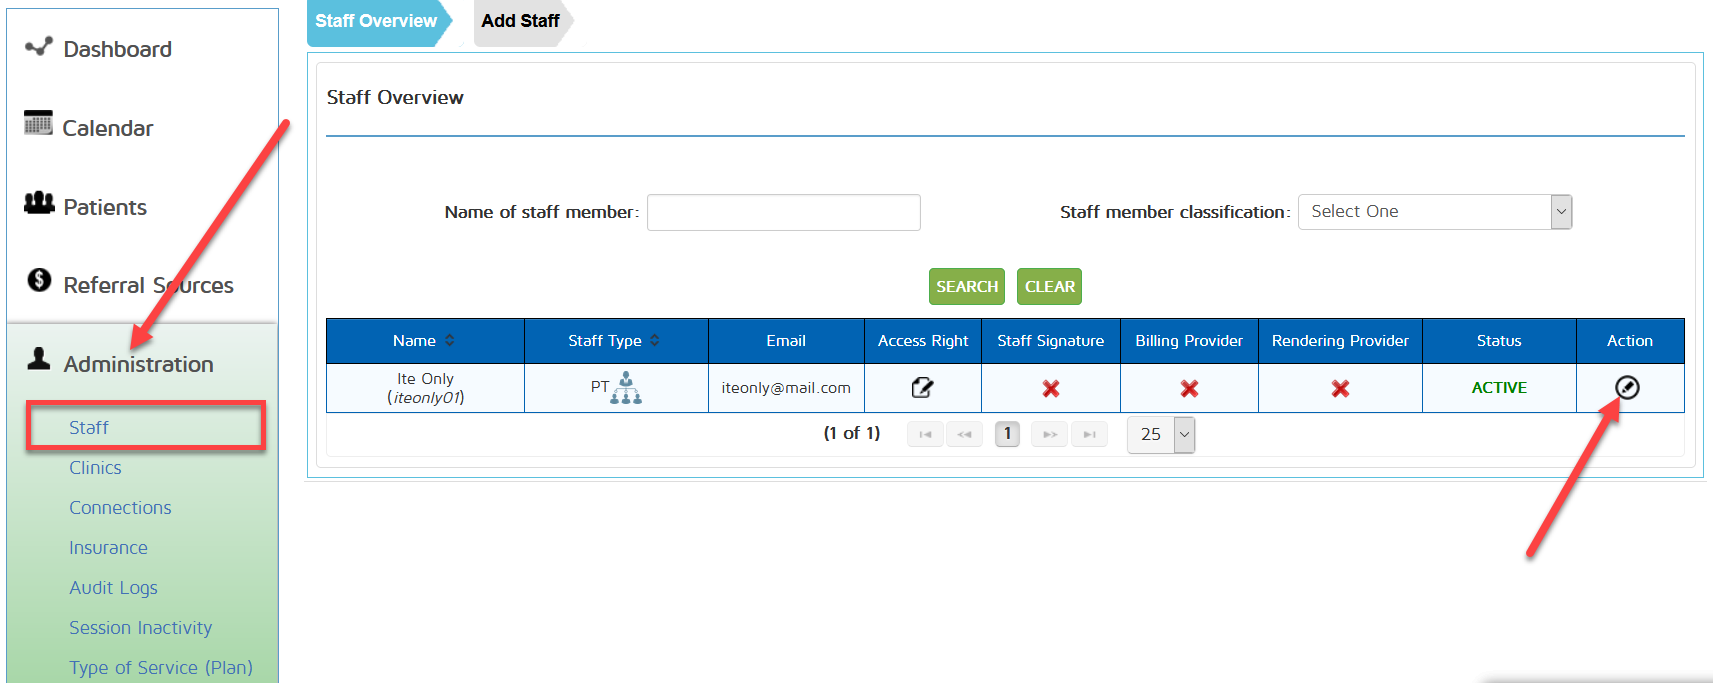
Task: Toggle Staff Signature red X for Ite Only
Action: tap(1050, 389)
